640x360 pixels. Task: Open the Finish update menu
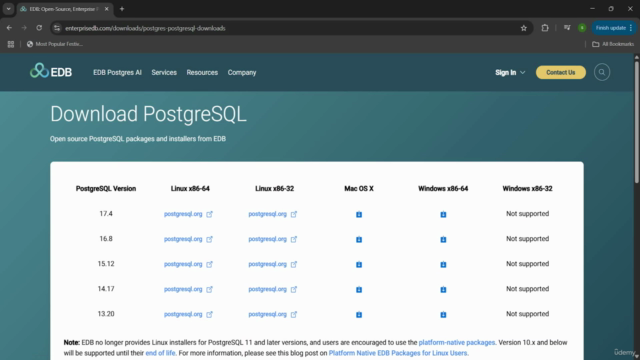[x=613, y=28]
